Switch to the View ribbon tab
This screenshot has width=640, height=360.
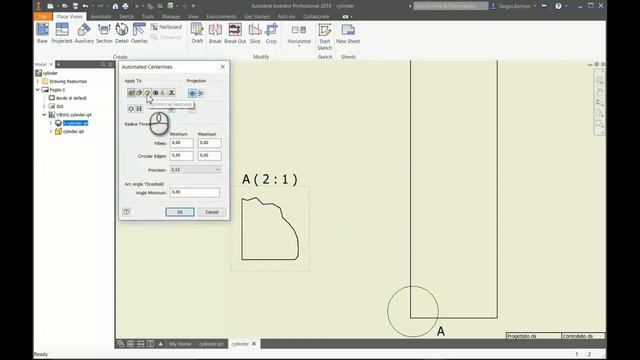(193, 16)
